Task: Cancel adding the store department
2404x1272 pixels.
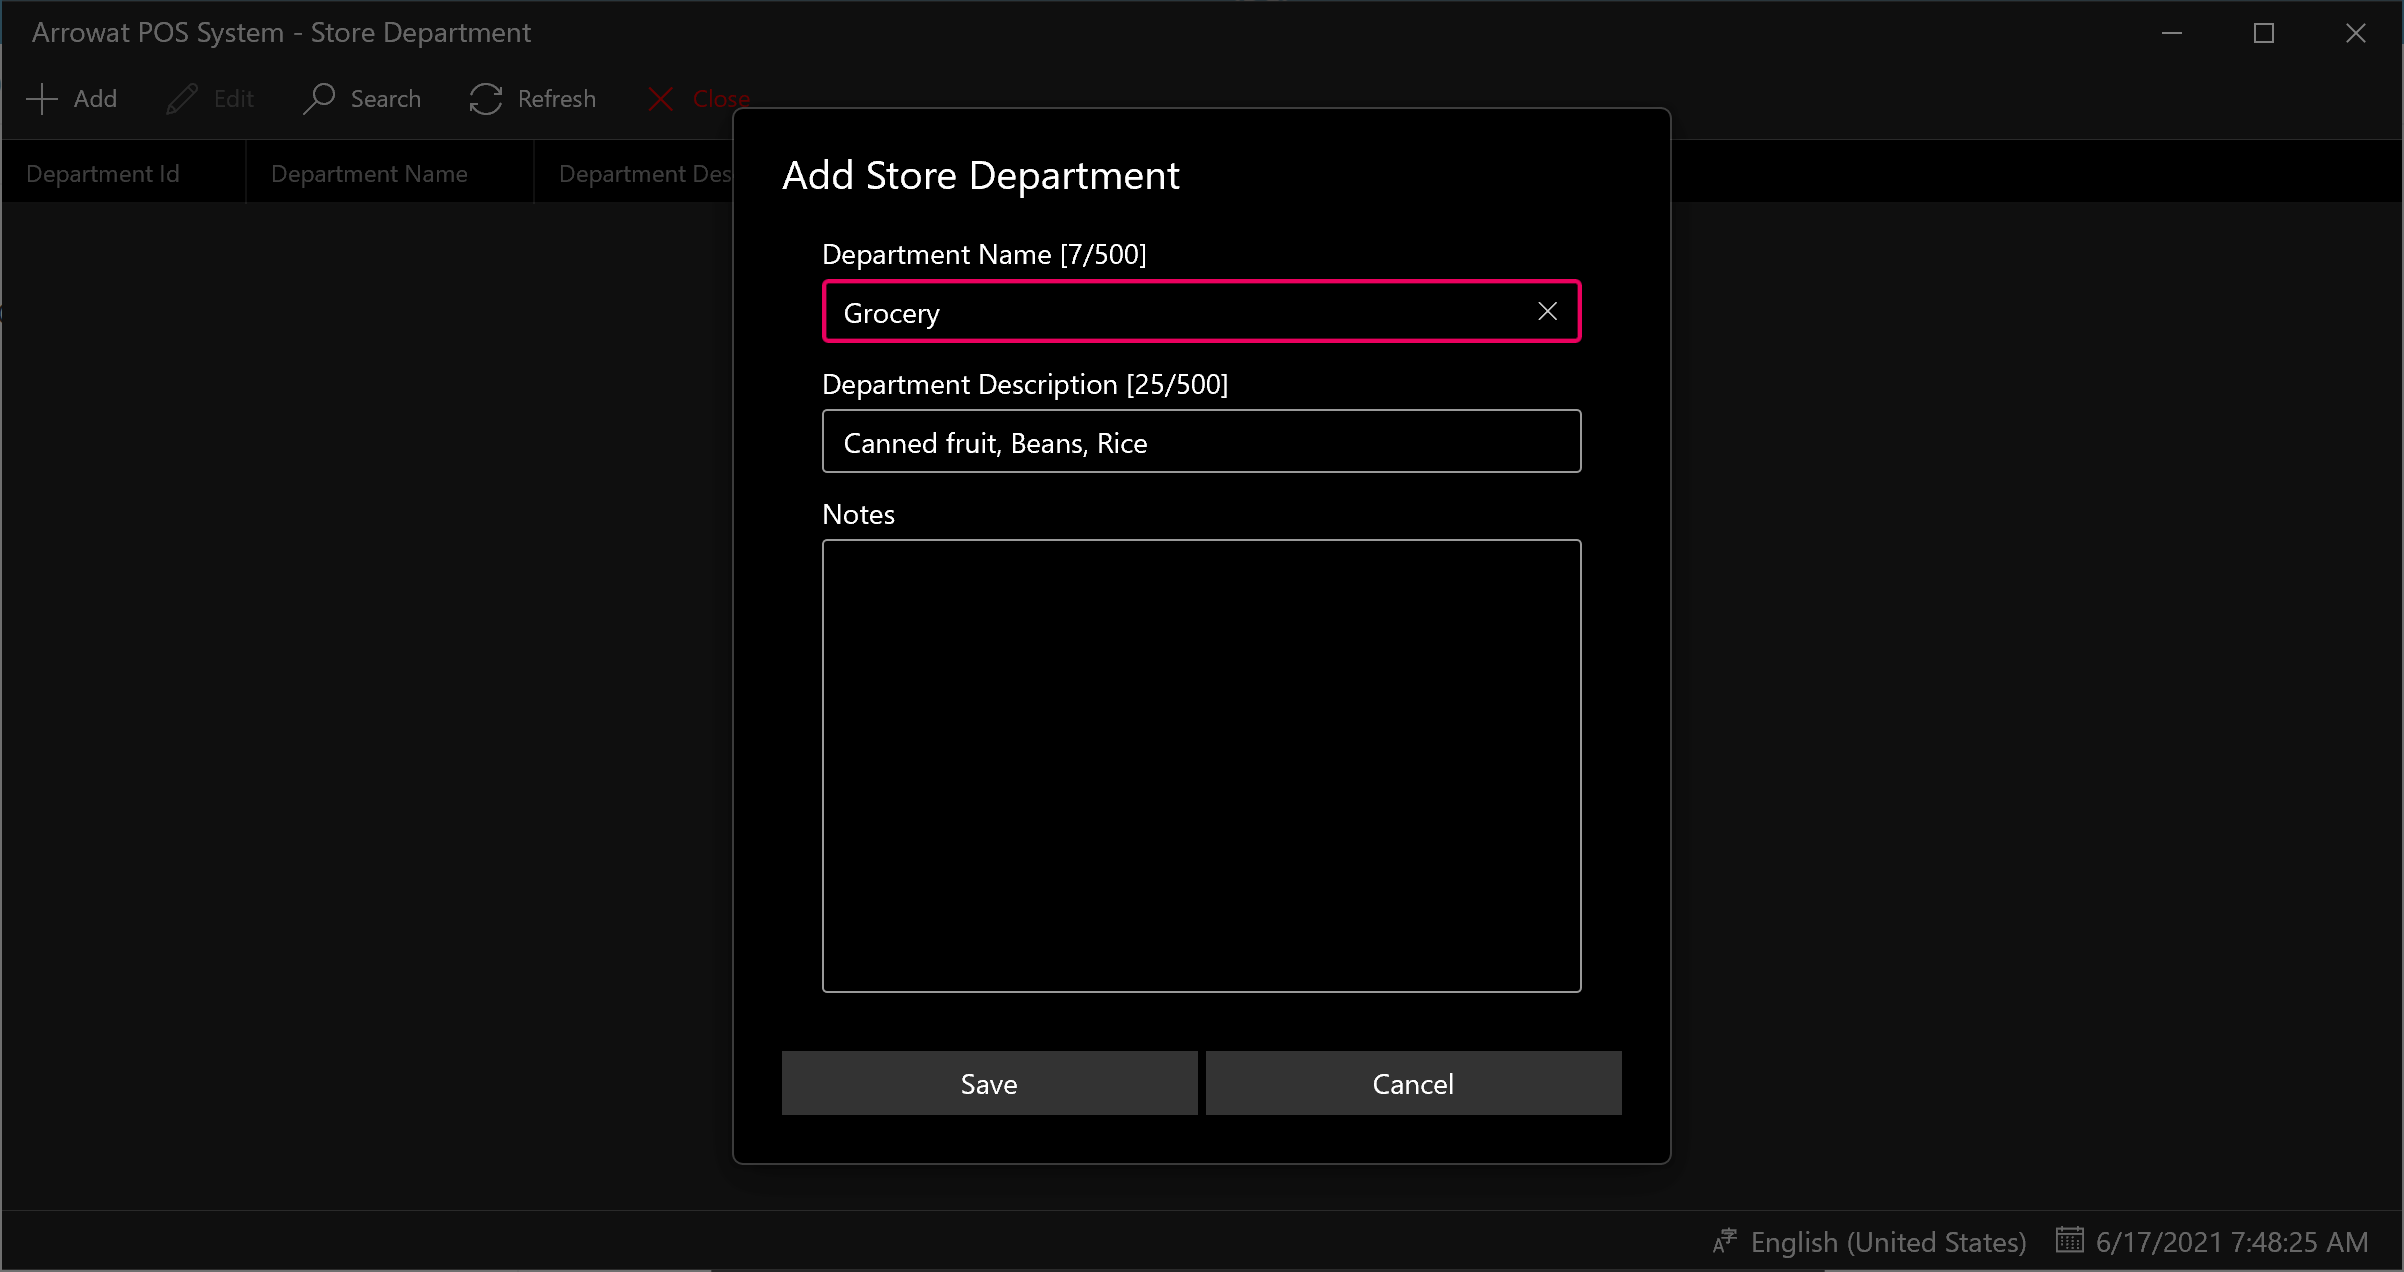Action: tap(1412, 1083)
